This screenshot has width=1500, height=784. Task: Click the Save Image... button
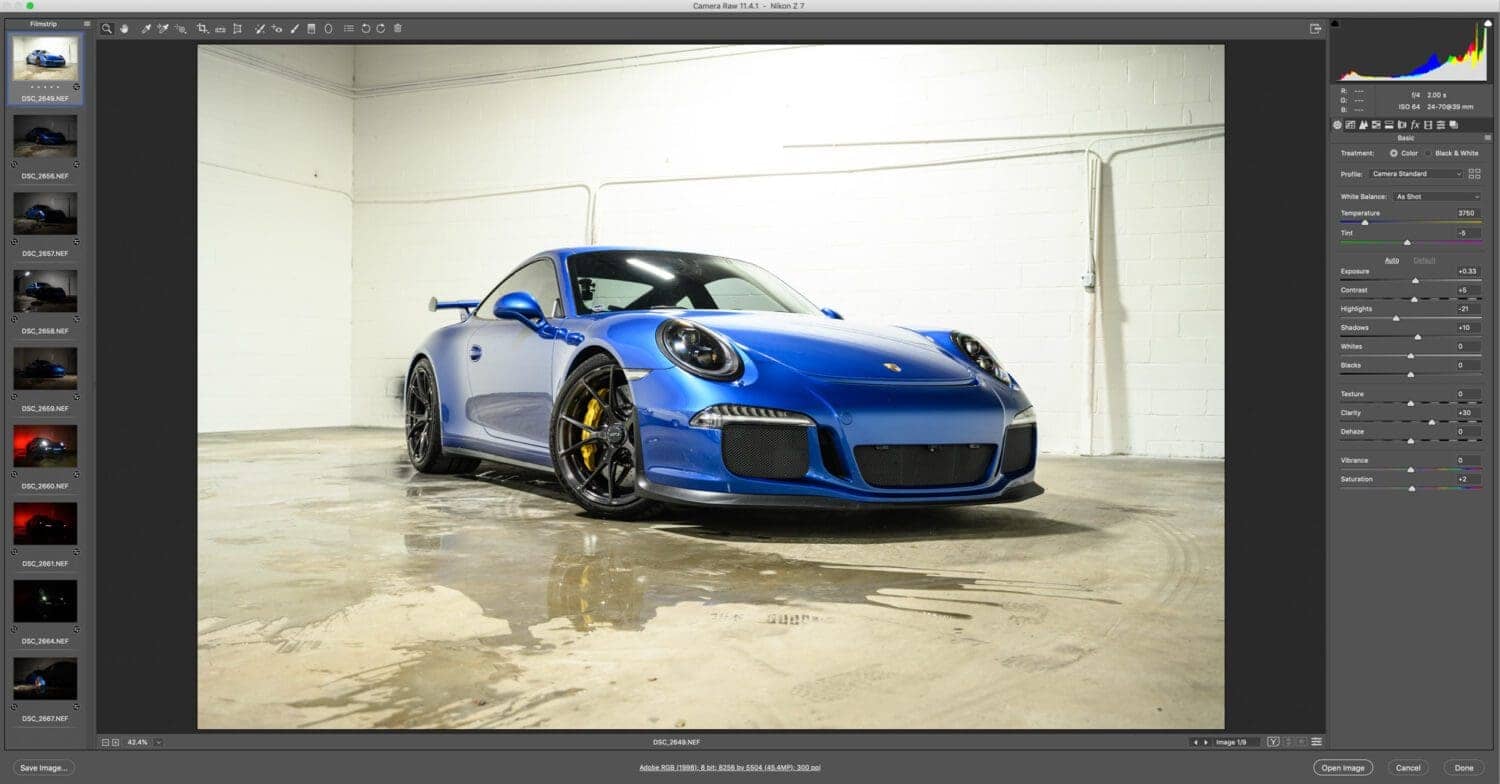pos(44,768)
